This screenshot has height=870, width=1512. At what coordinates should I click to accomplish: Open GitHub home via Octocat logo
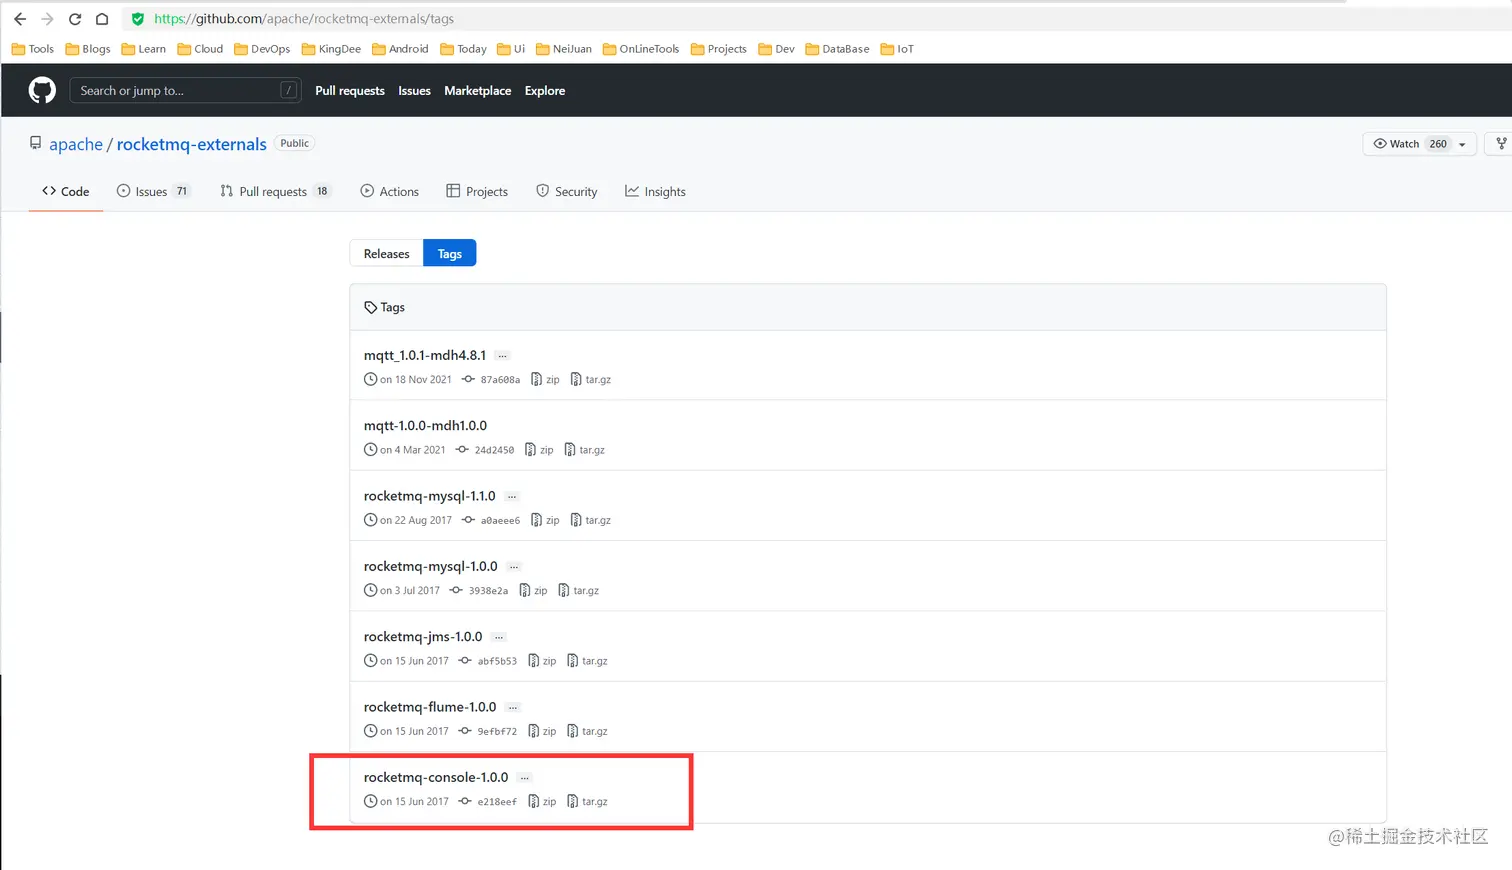tap(42, 91)
